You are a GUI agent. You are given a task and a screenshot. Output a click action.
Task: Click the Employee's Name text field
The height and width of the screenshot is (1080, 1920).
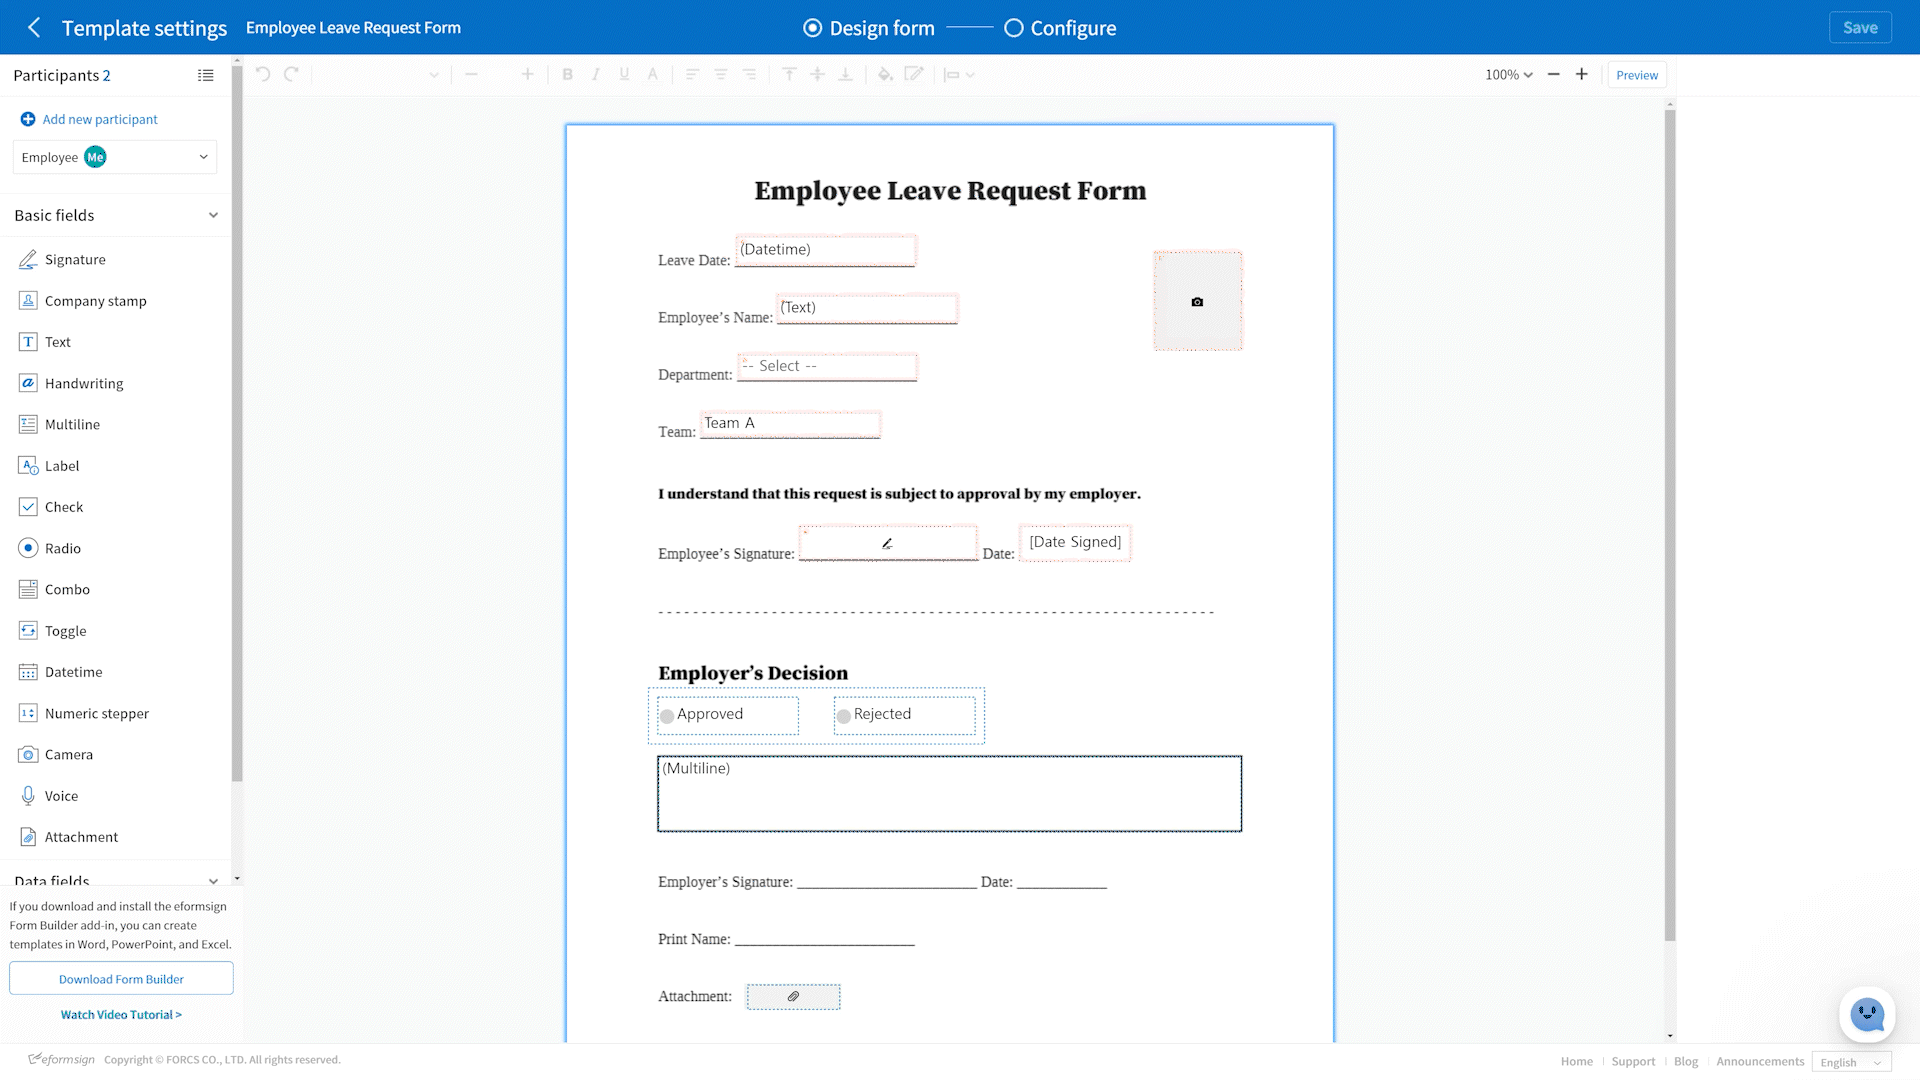pyautogui.click(x=867, y=308)
